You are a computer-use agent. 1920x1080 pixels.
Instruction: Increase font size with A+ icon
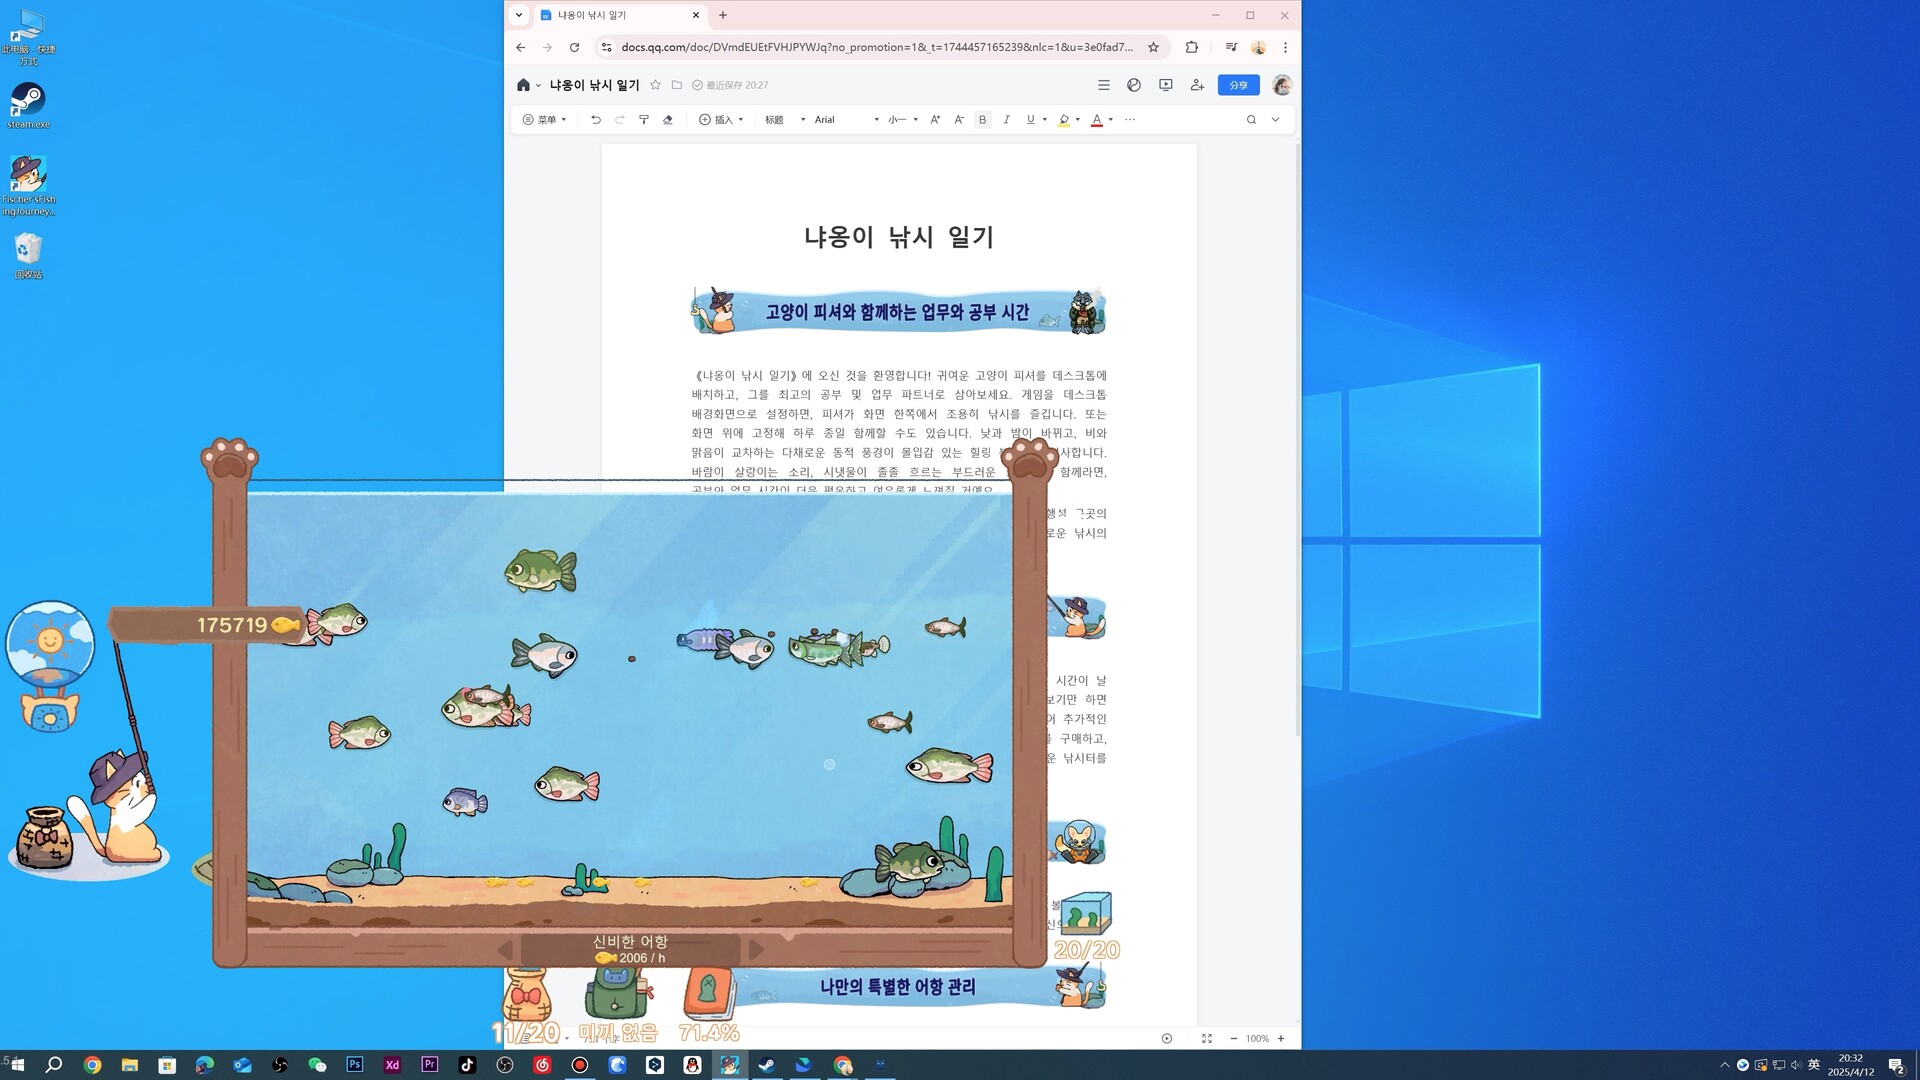coord(935,119)
